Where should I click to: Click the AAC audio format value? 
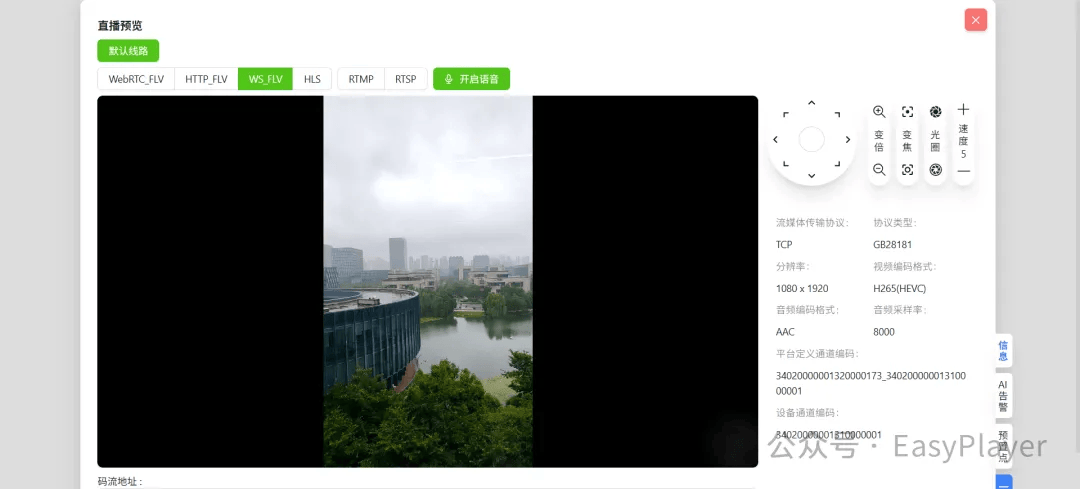pyautogui.click(x=785, y=332)
